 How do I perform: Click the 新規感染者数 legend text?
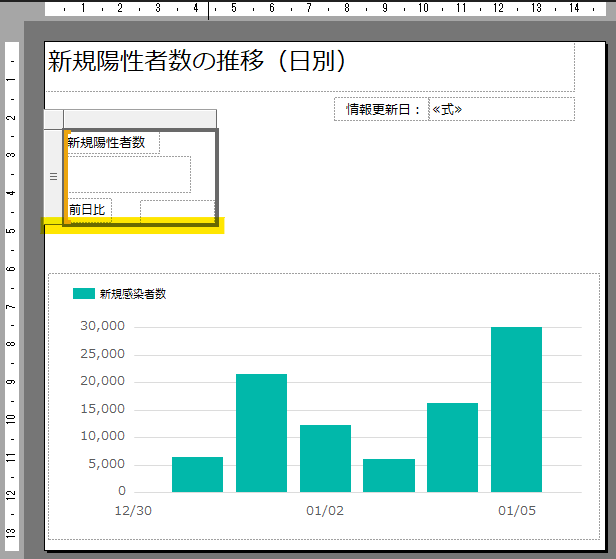[133, 294]
